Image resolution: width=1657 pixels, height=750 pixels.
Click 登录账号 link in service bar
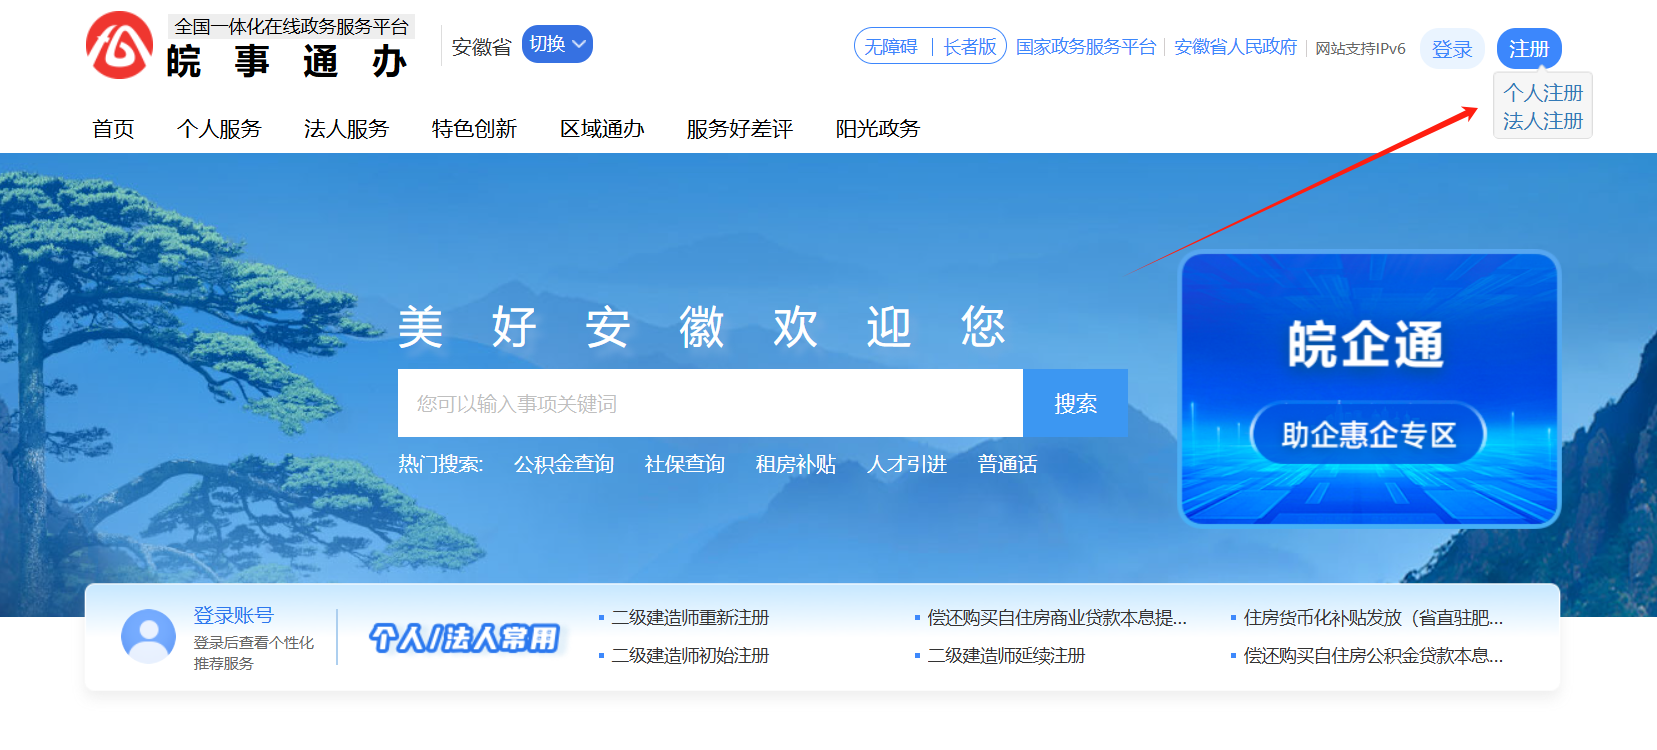tap(233, 616)
